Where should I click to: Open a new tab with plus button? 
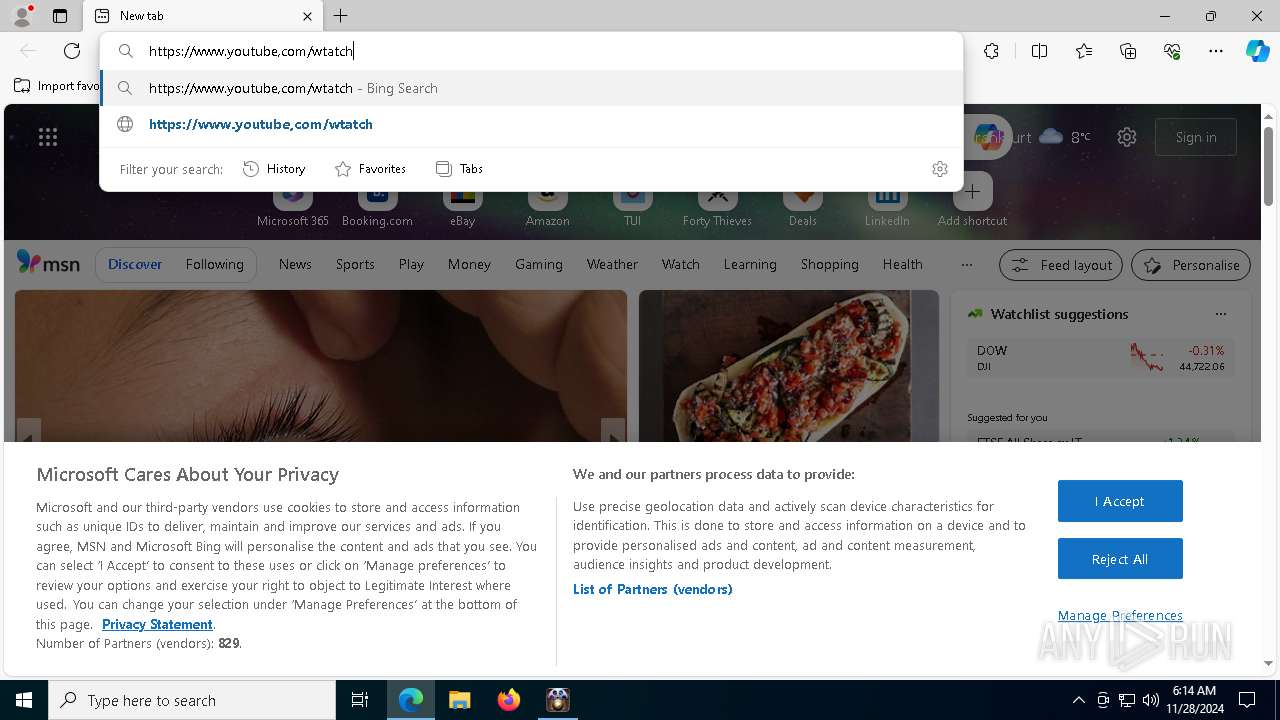(x=341, y=16)
